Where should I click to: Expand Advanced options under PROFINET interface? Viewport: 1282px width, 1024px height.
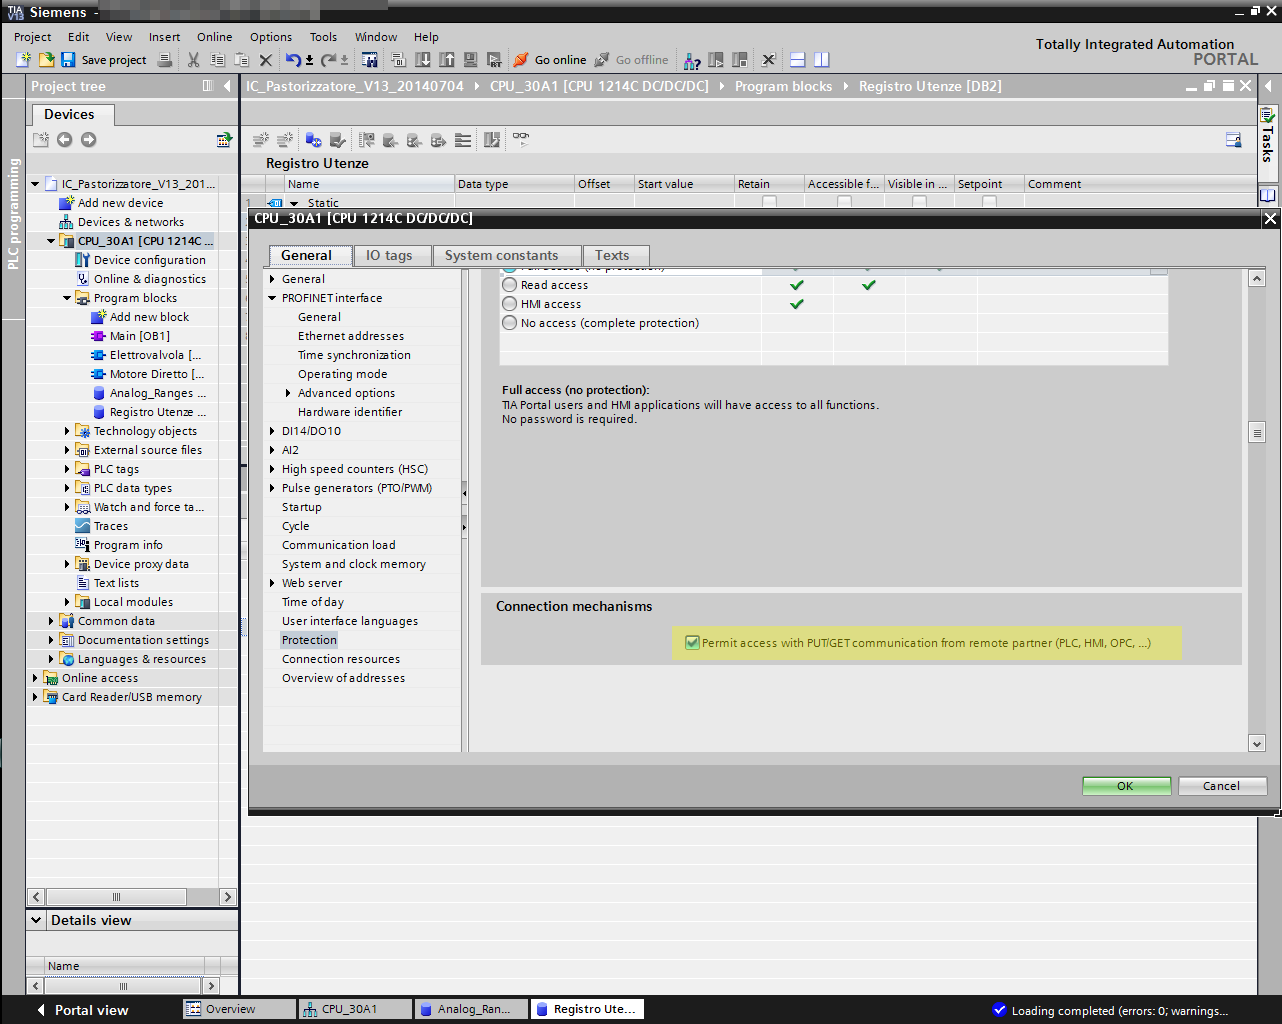[288, 393]
